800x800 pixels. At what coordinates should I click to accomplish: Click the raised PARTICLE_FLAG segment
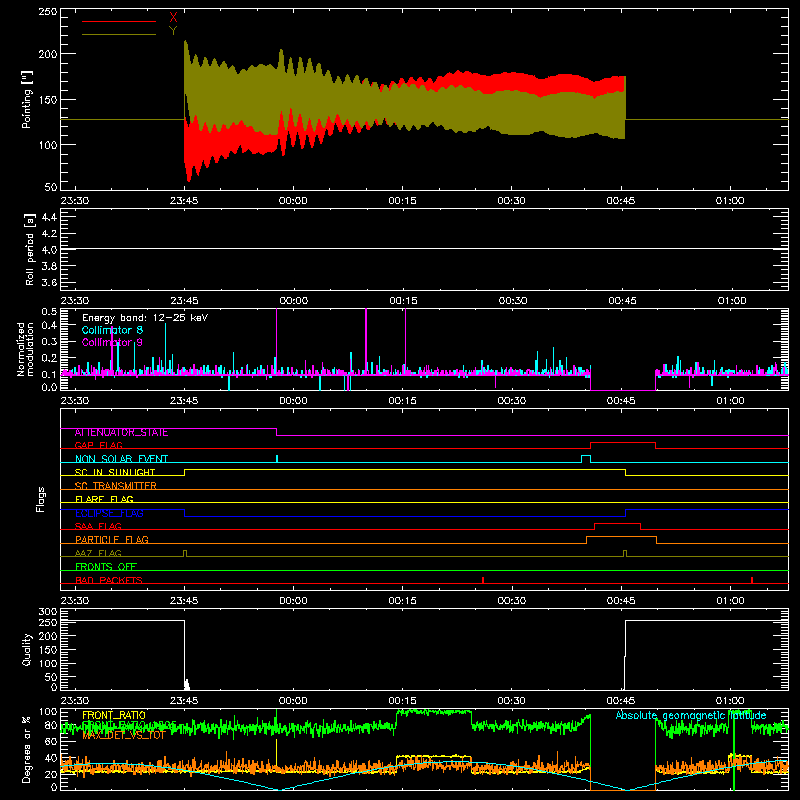[x=621, y=537]
